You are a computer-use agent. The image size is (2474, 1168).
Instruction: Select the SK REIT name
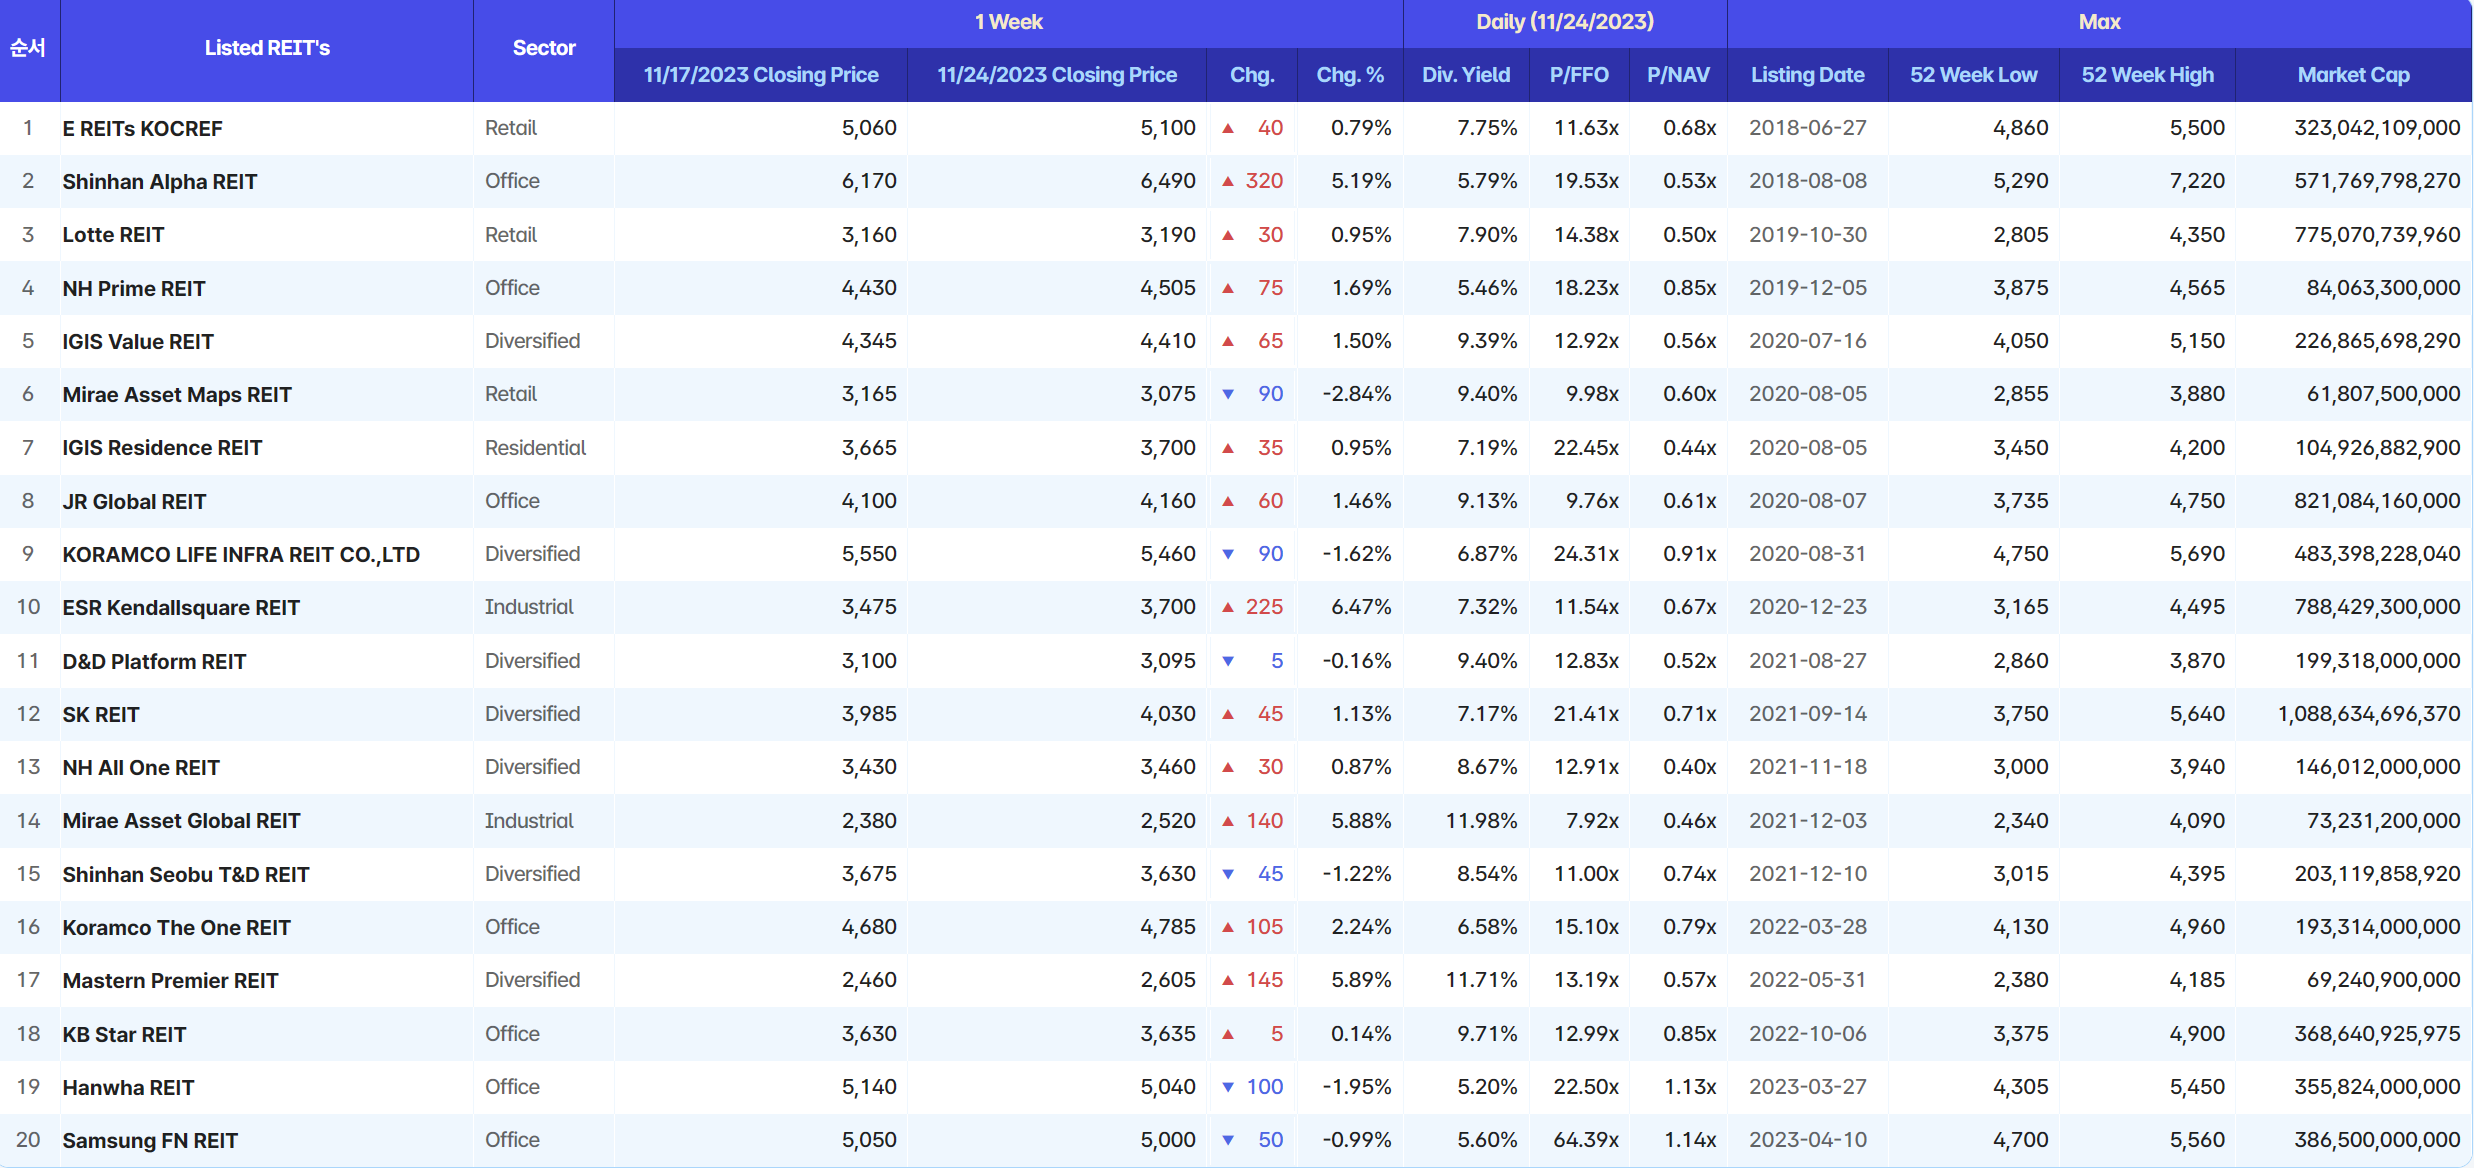click(101, 715)
